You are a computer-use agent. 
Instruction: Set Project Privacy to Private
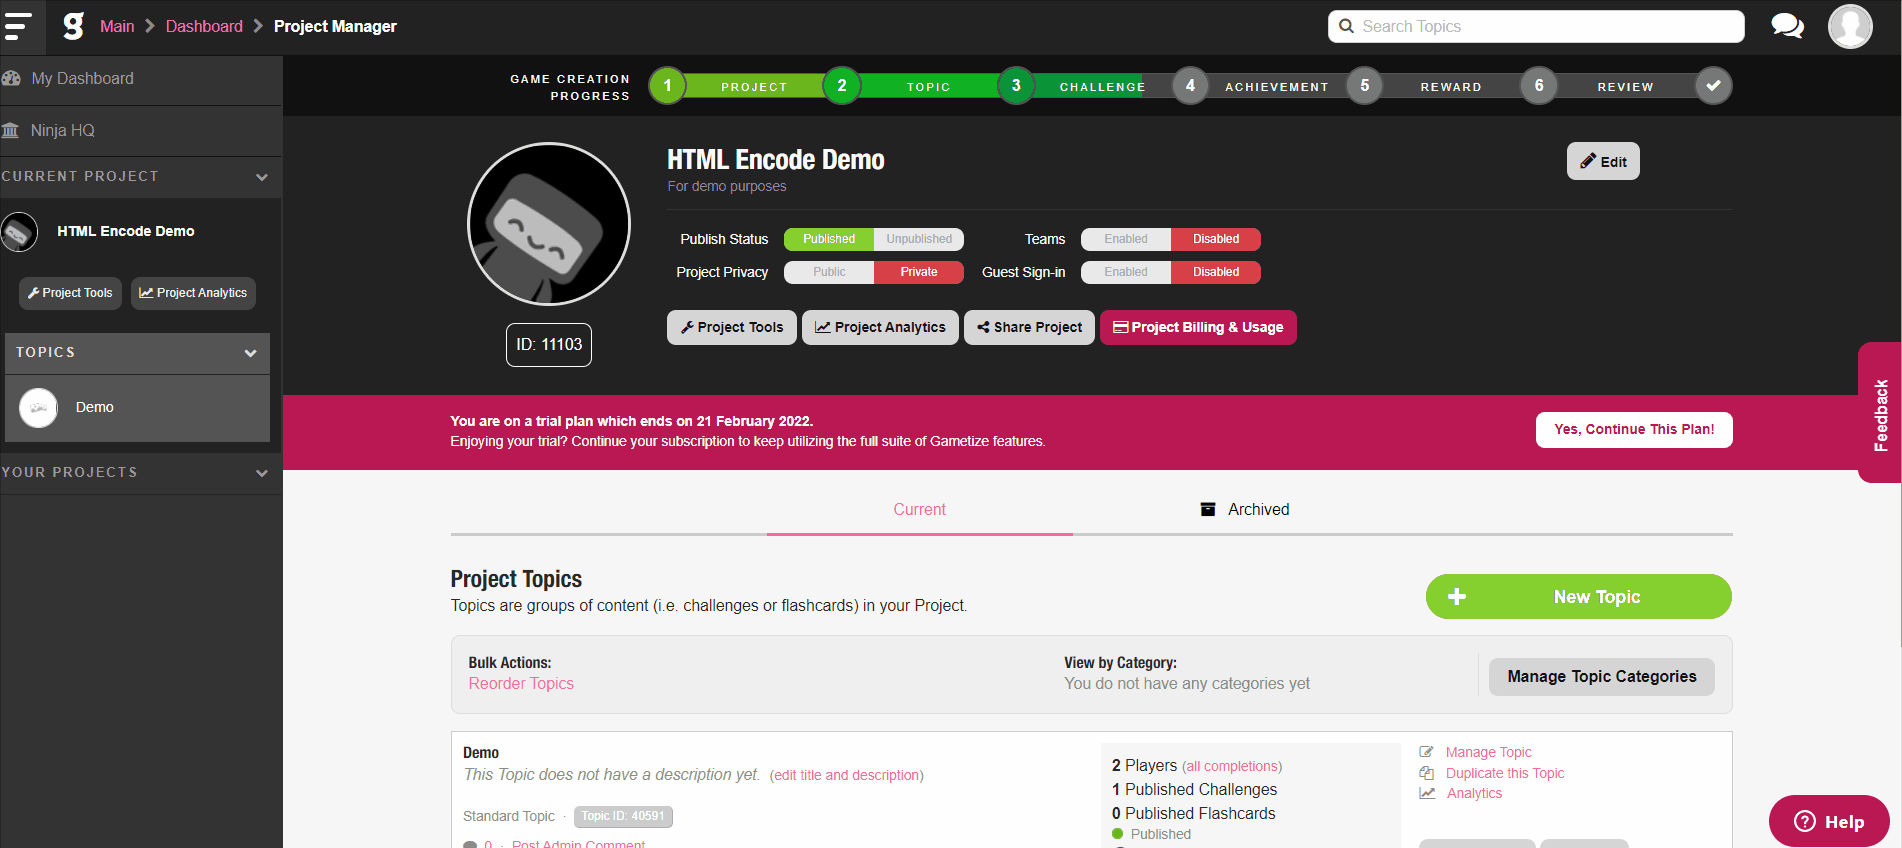pyautogui.click(x=919, y=272)
